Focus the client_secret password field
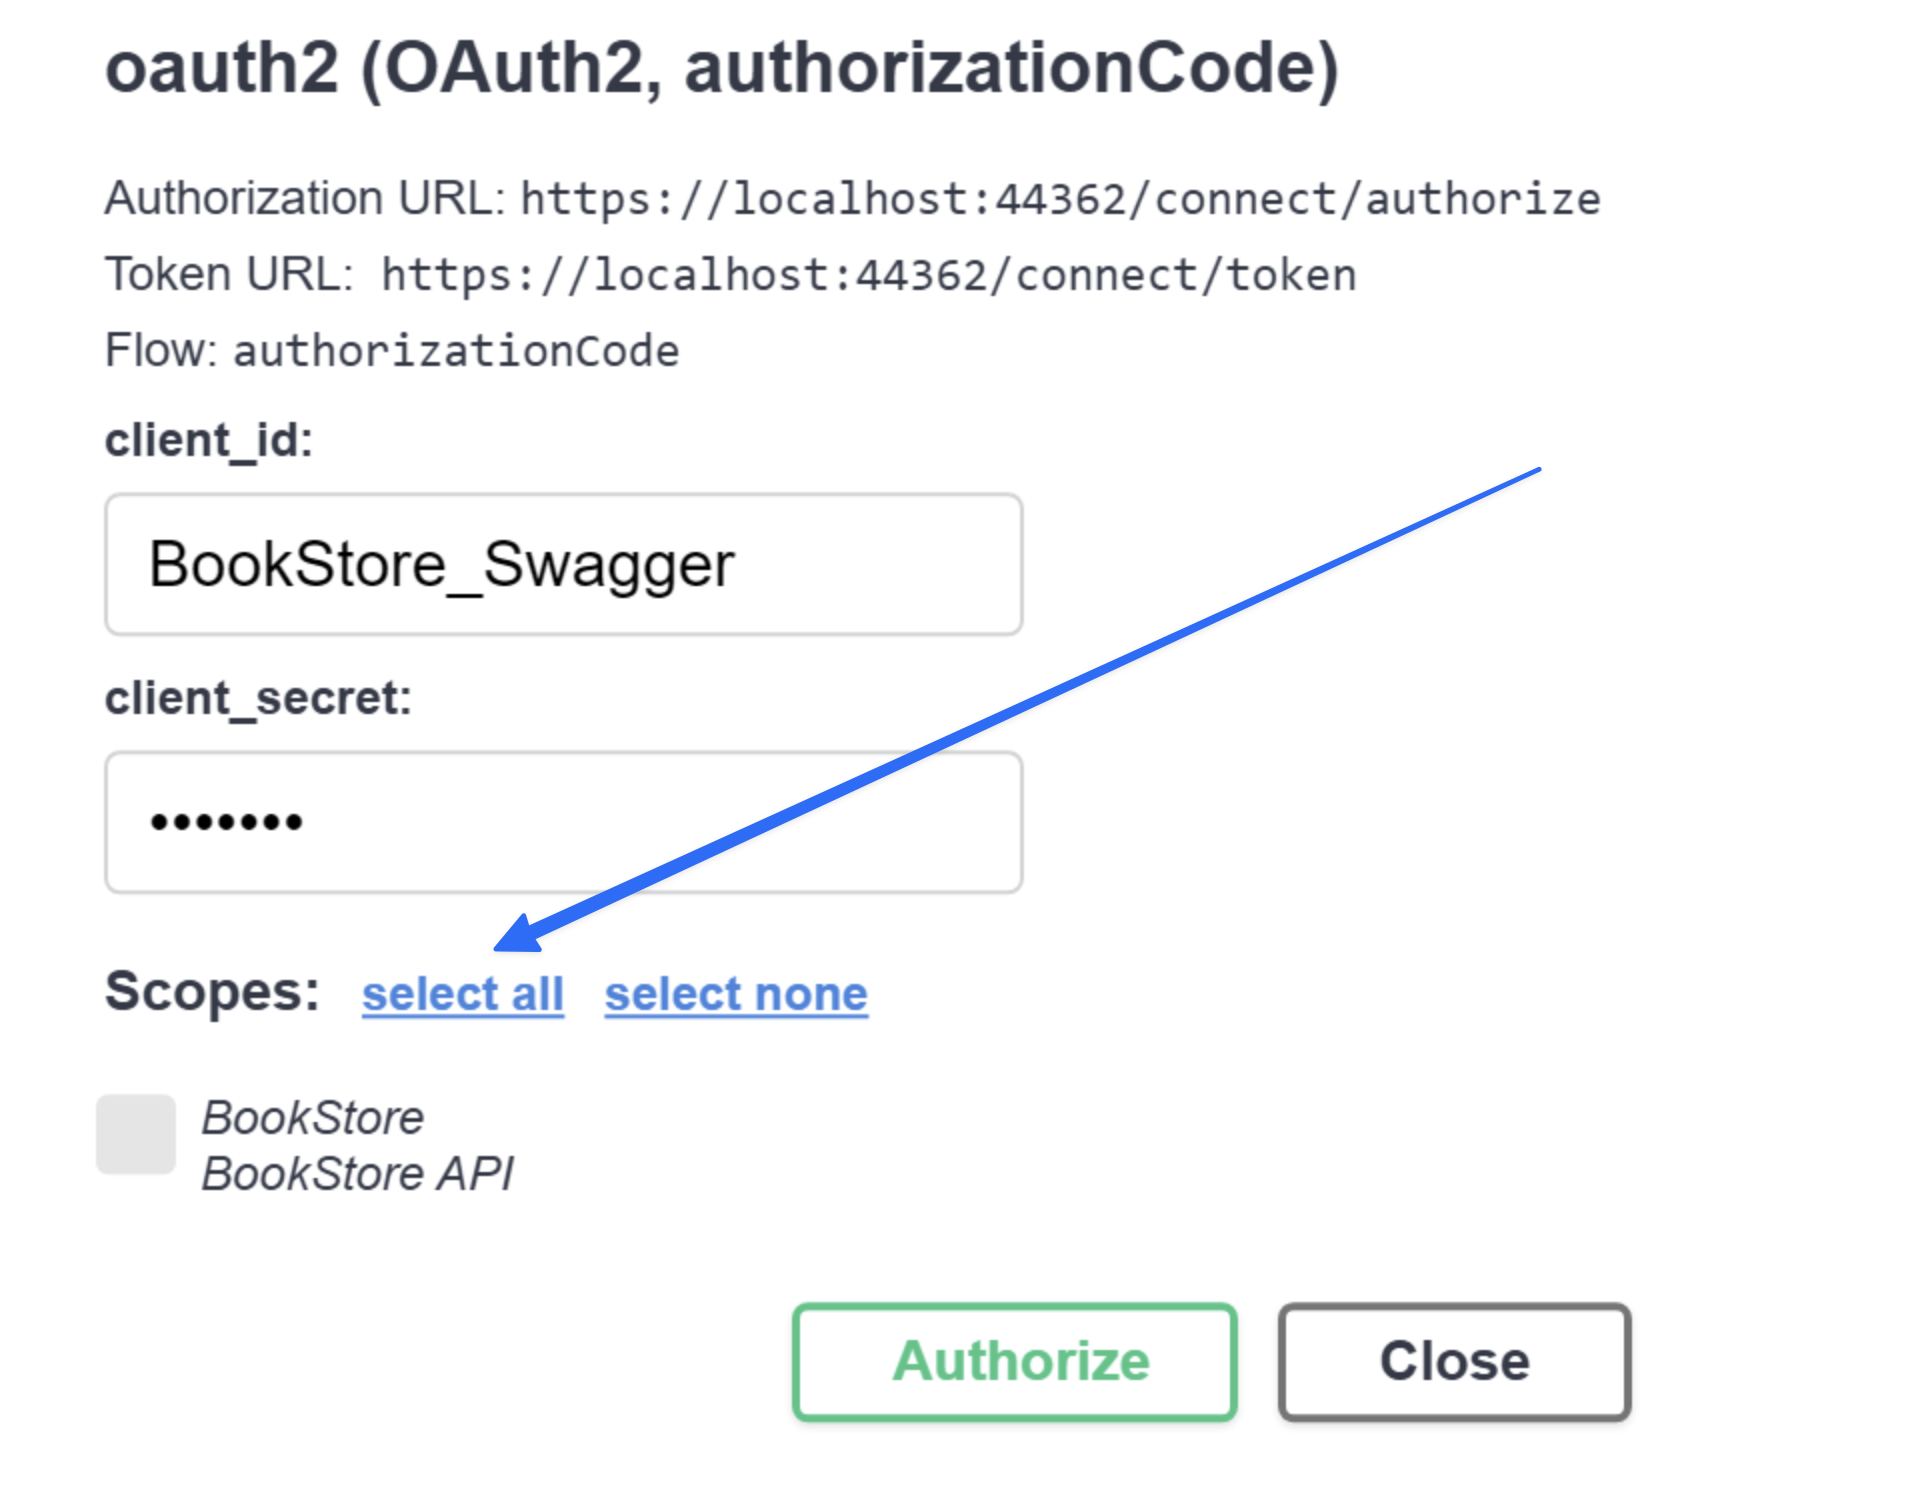Screen dimensions: 1906x1506 [563, 822]
